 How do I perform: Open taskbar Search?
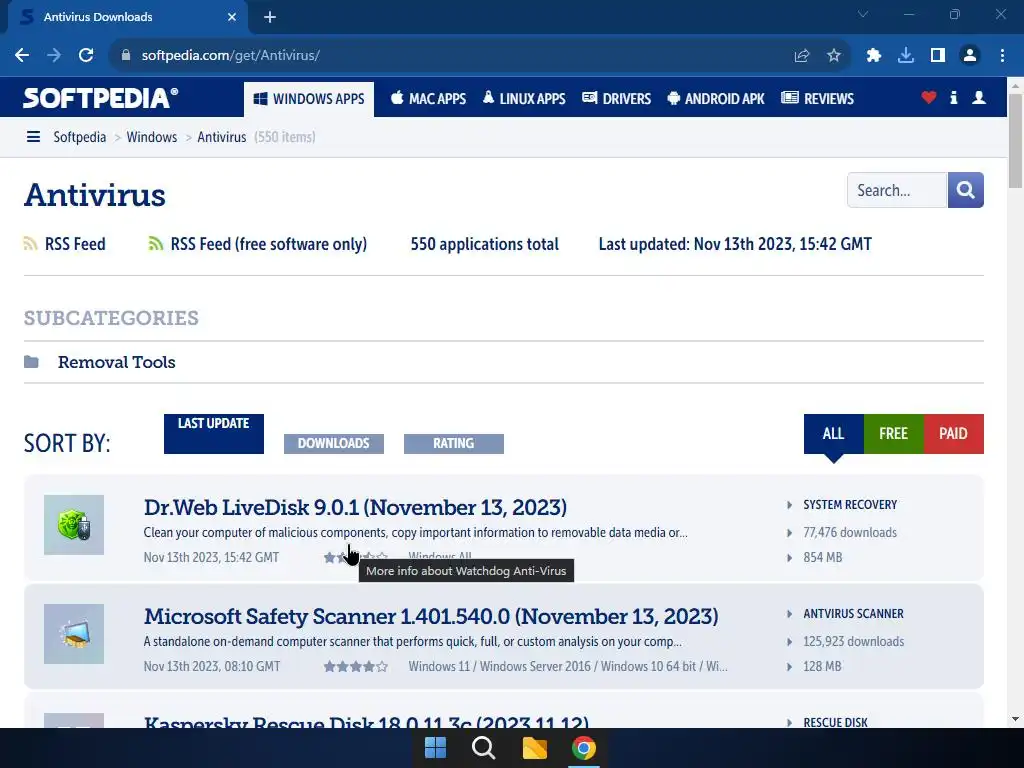tap(484, 748)
